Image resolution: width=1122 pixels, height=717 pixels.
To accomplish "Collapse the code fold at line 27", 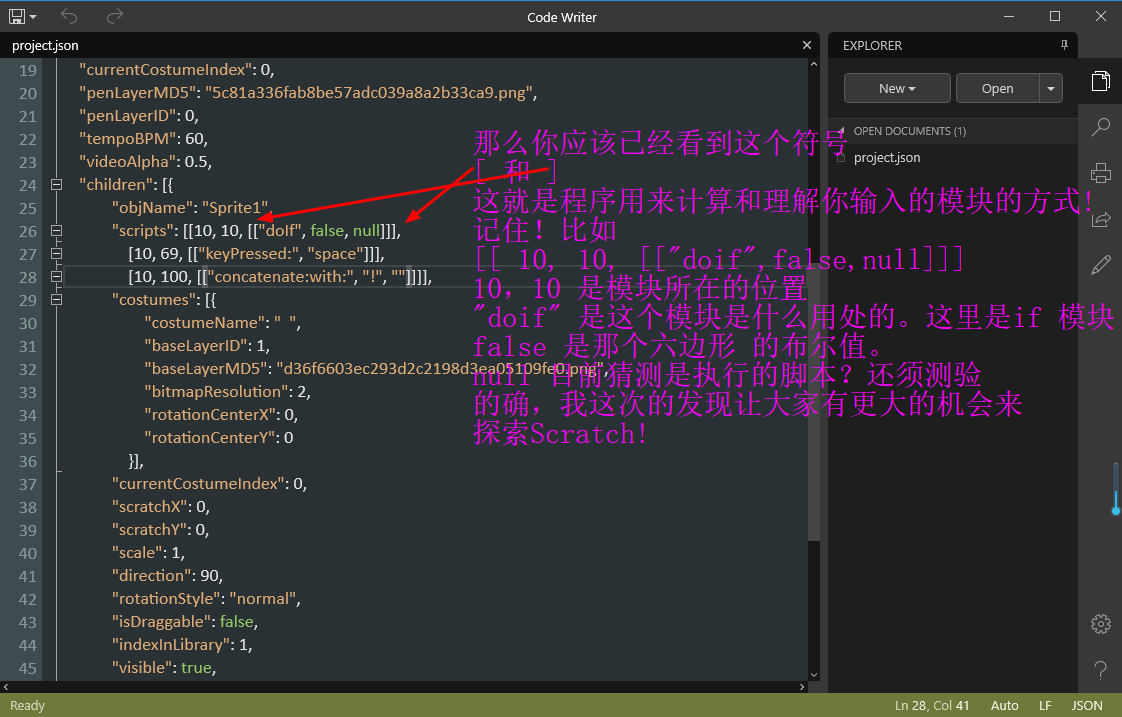I will pos(57,253).
